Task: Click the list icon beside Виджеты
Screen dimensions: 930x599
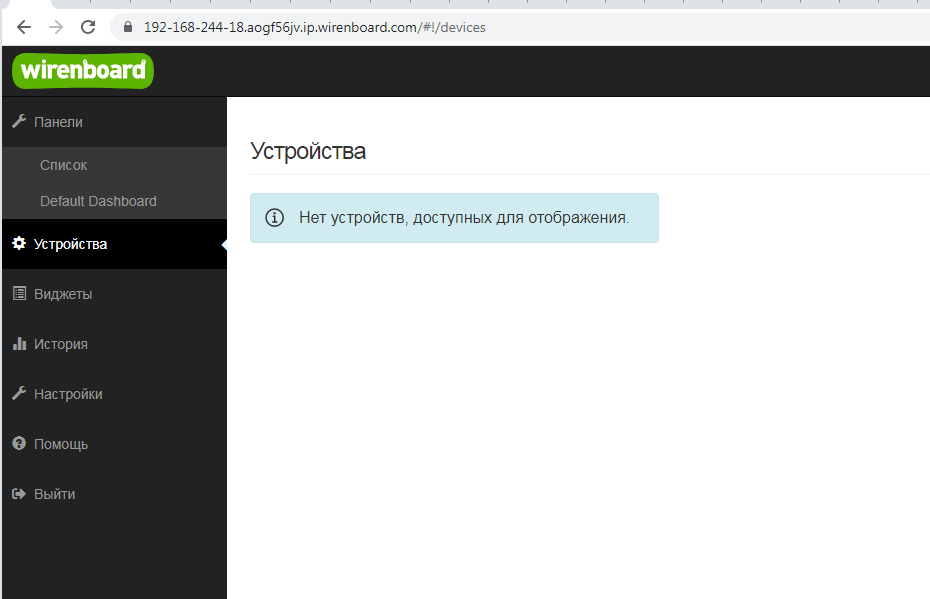Action: 18,294
